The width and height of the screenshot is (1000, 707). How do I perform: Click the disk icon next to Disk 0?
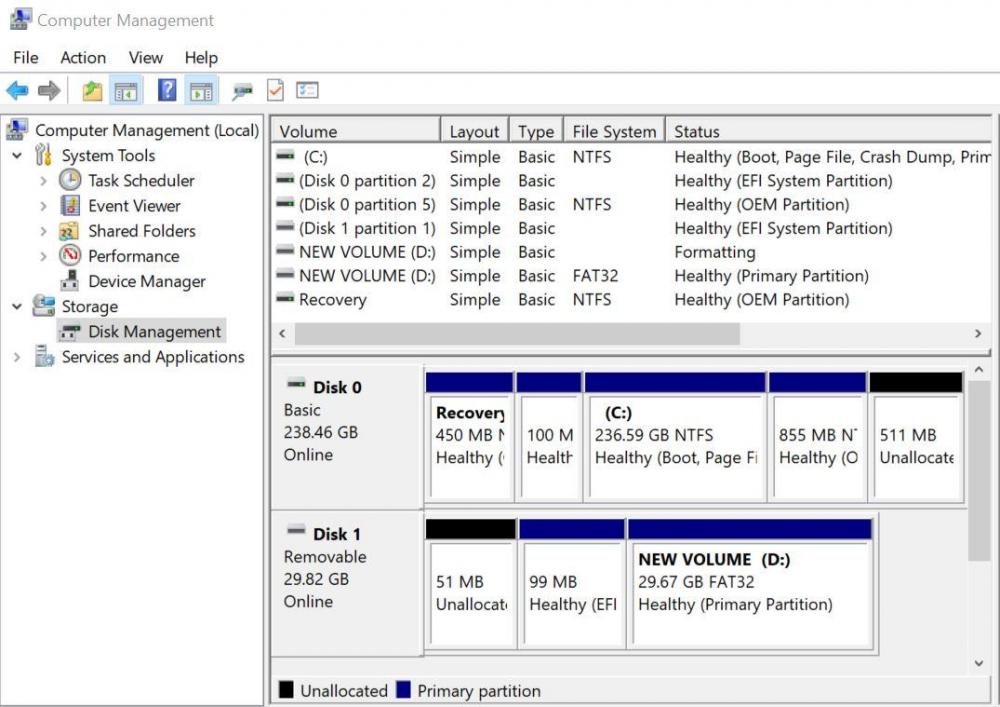click(x=296, y=384)
